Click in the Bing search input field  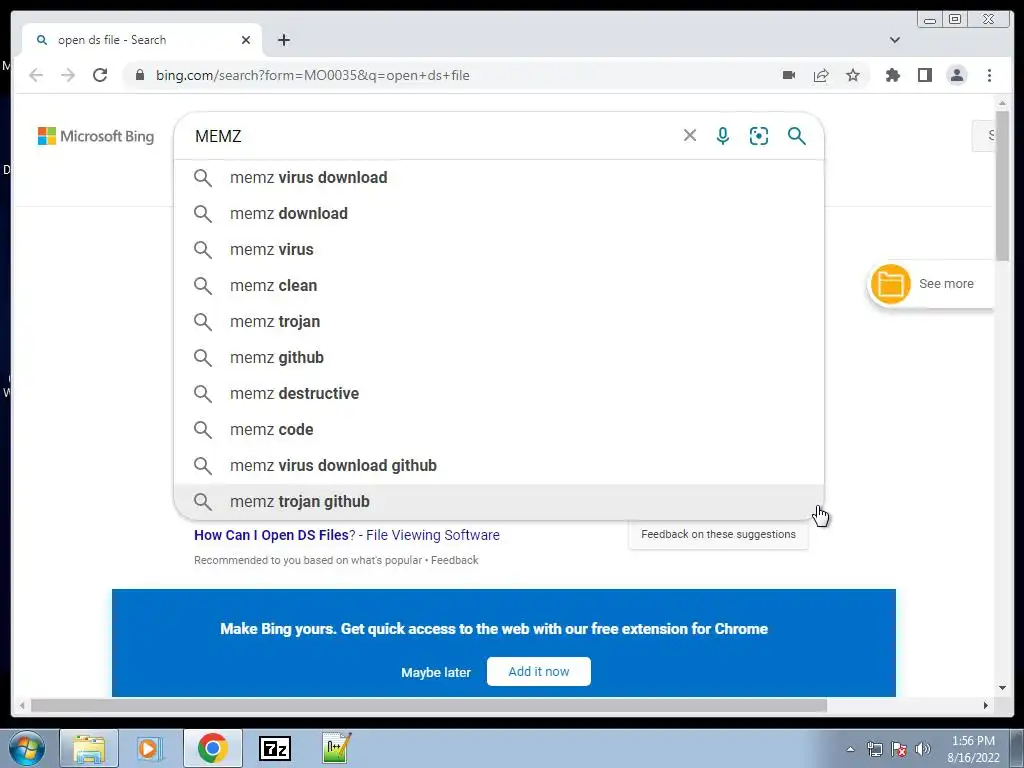tap(431, 136)
